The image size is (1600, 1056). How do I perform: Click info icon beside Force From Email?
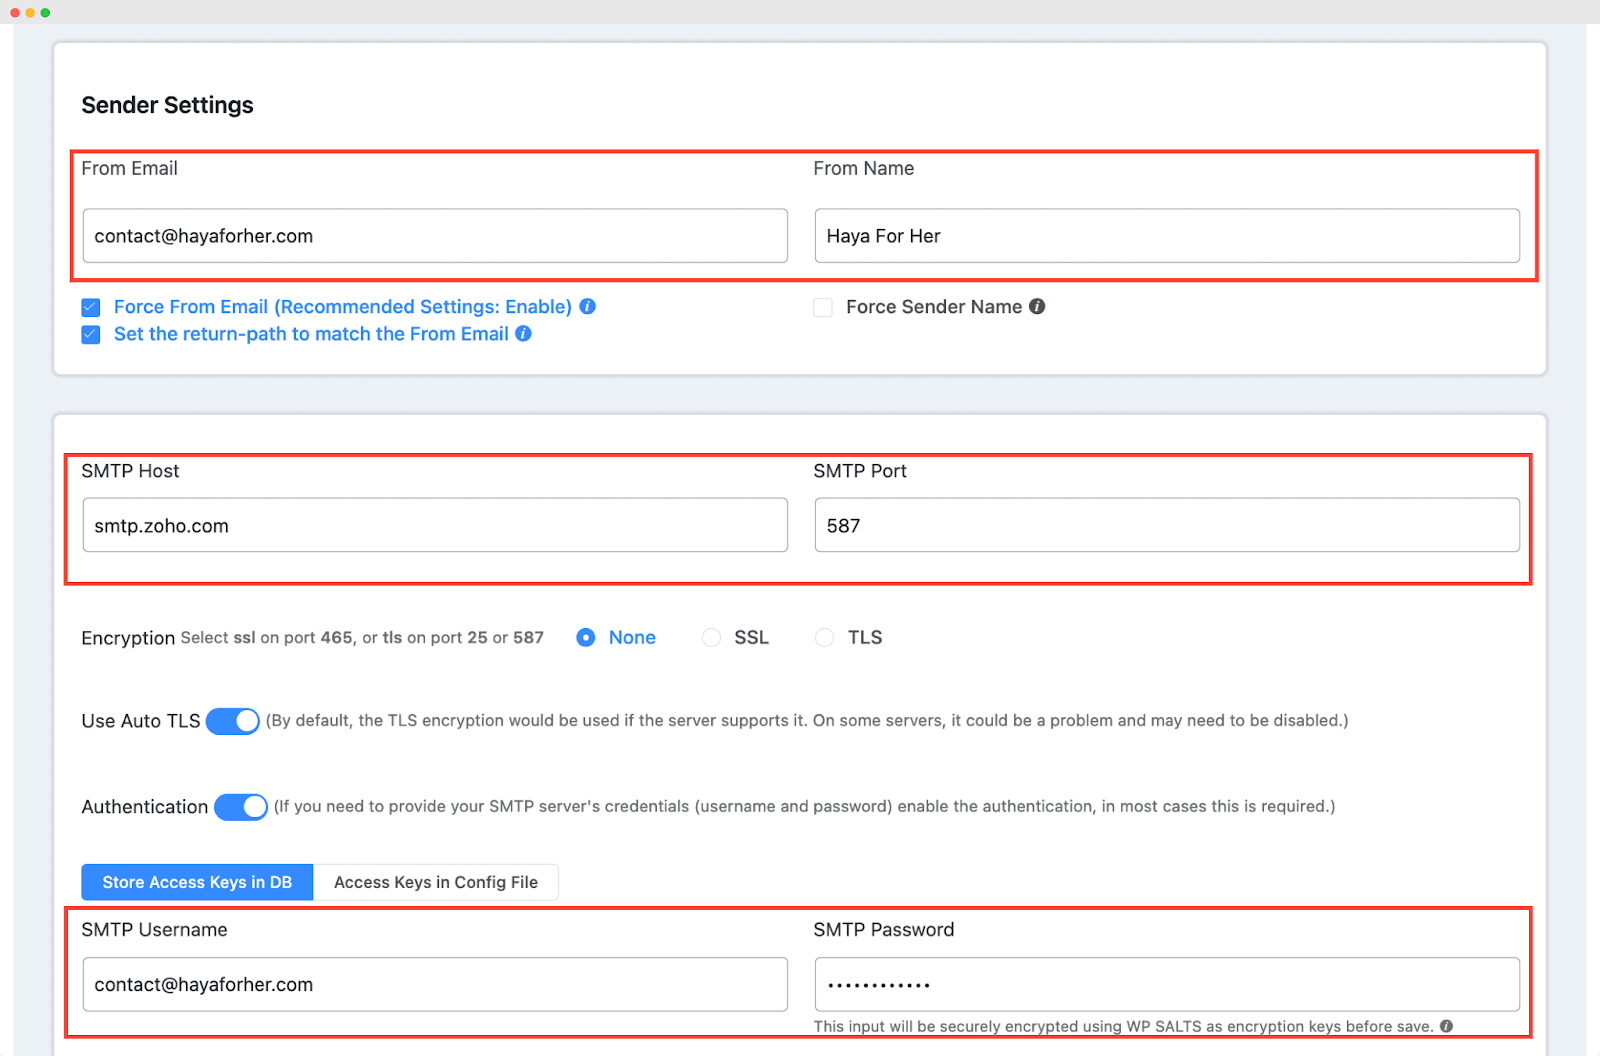pyautogui.click(x=588, y=307)
